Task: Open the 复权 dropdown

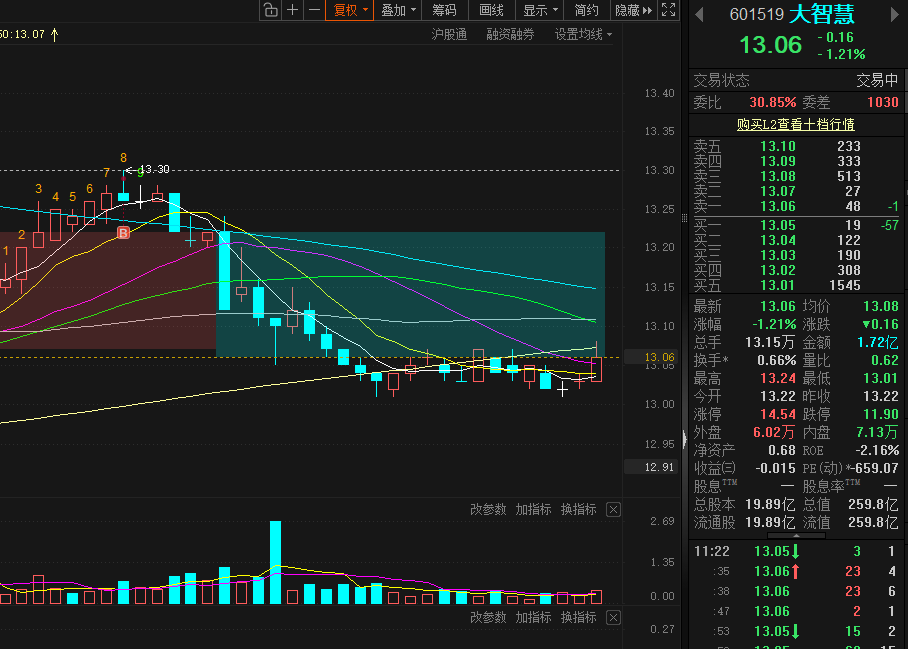Action: click(x=350, y=10)
